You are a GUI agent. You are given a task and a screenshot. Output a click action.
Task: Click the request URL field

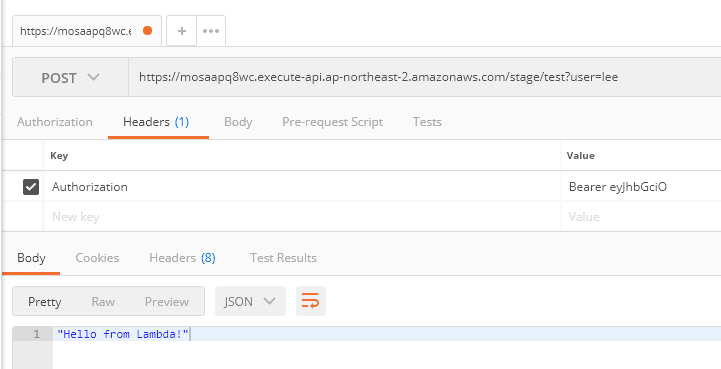point(424,77)
